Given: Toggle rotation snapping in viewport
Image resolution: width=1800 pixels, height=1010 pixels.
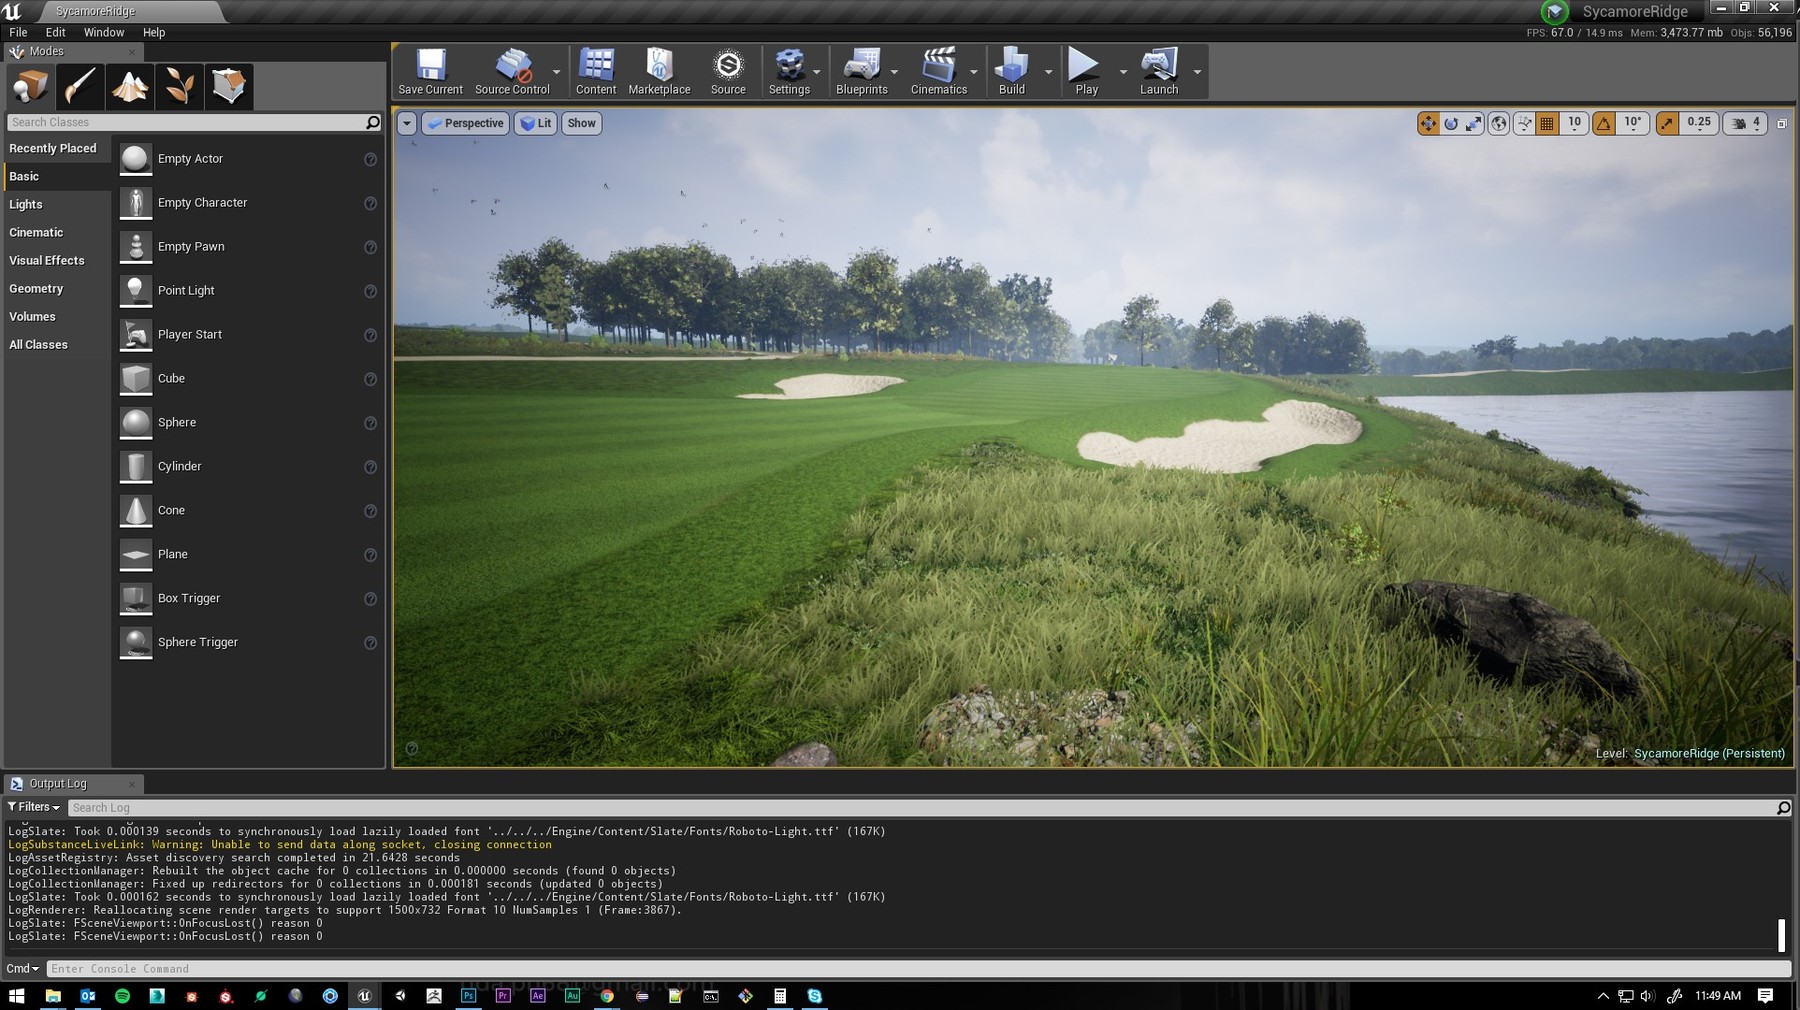Looking at the screenshot, I should click(1604, 123).
